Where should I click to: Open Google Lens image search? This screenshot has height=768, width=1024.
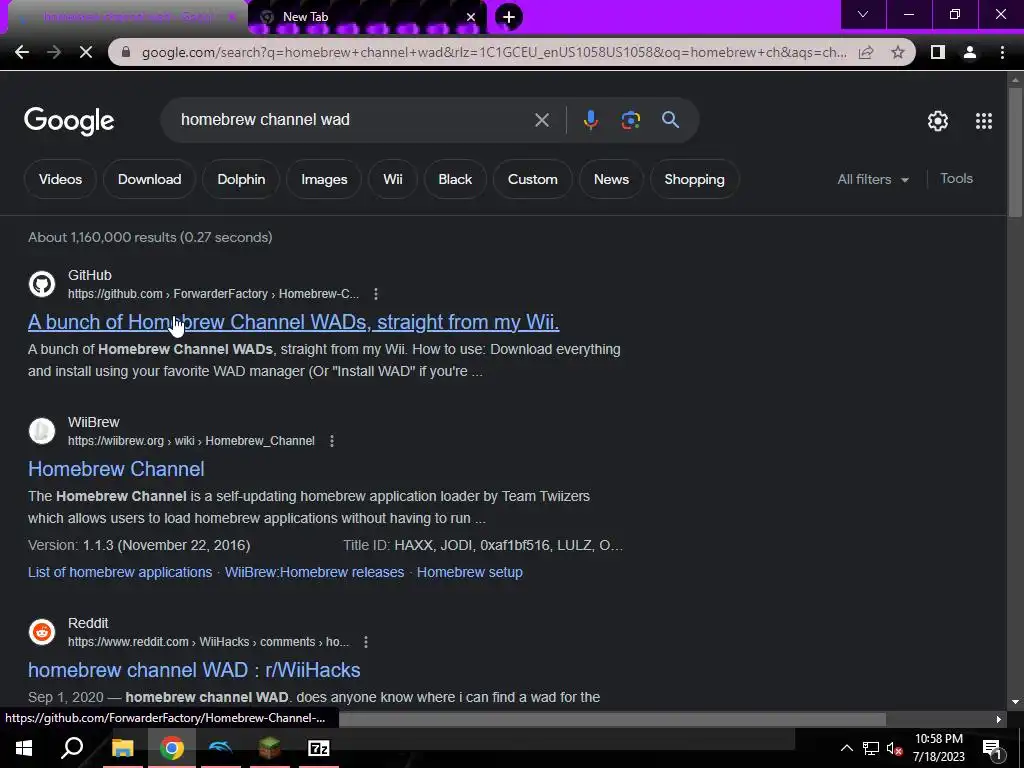pyautogui.click(x=630, y=120)
